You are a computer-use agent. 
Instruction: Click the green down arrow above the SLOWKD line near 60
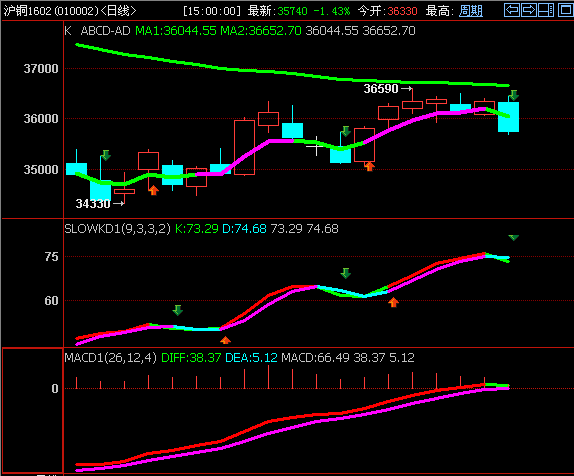tap(346, 273)
